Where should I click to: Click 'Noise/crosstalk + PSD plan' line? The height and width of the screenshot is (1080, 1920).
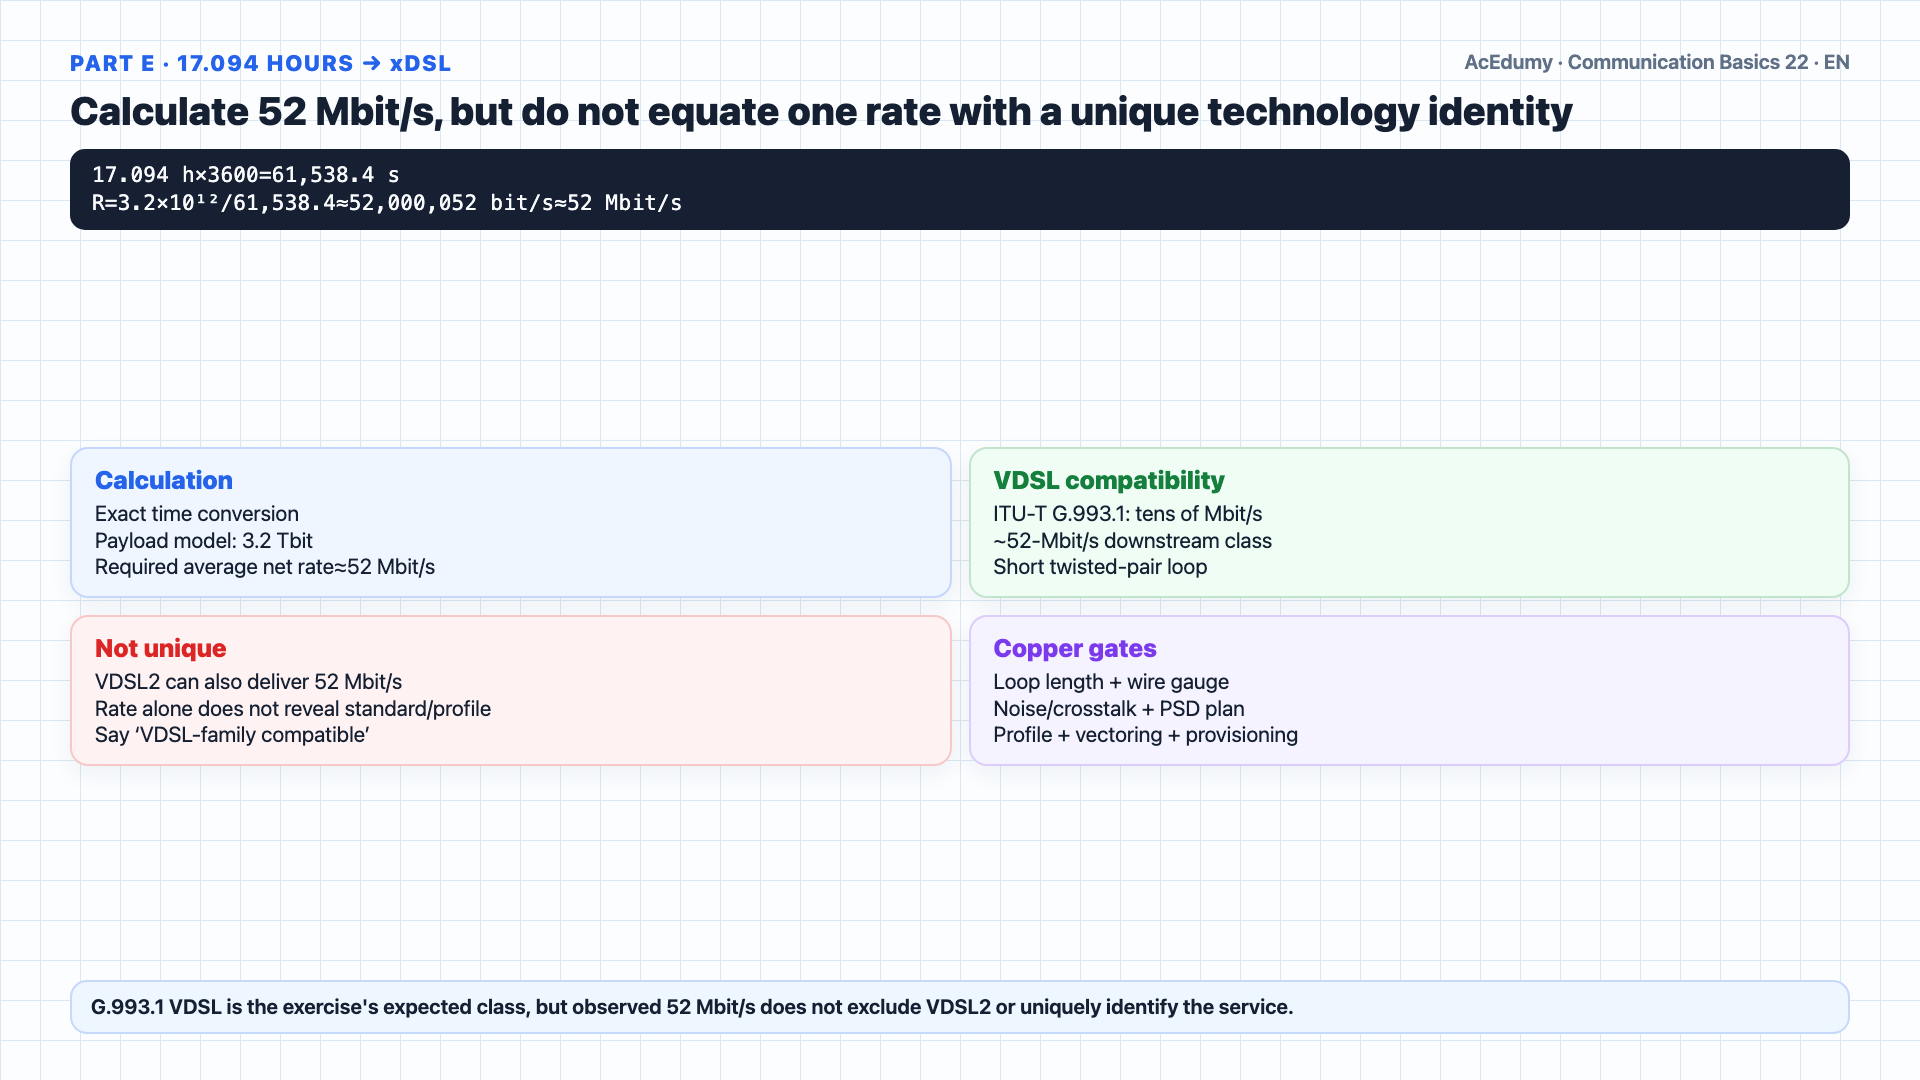1119,709
